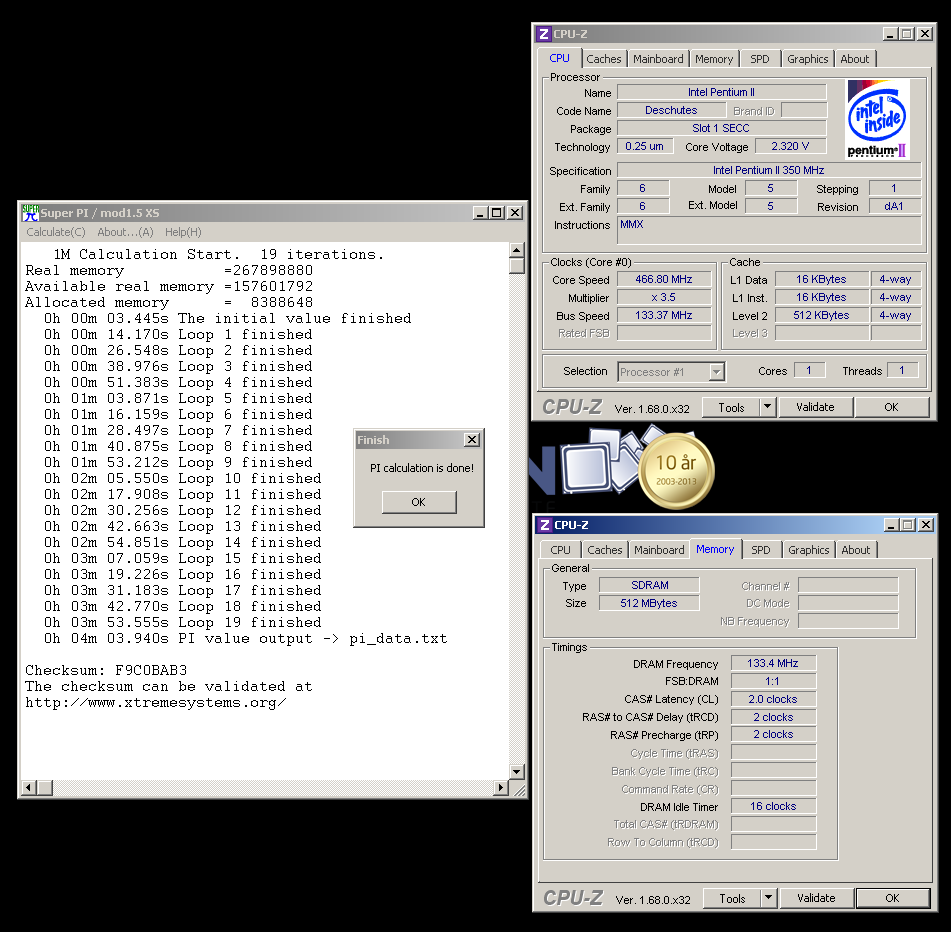Click the Bus Speed value 133.37 MHz

click(x=664, y=315)
